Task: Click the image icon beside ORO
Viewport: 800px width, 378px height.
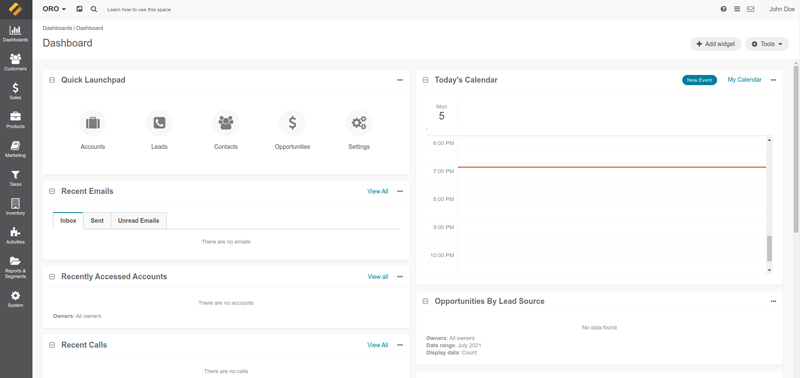Action: (x=79, y=9)
